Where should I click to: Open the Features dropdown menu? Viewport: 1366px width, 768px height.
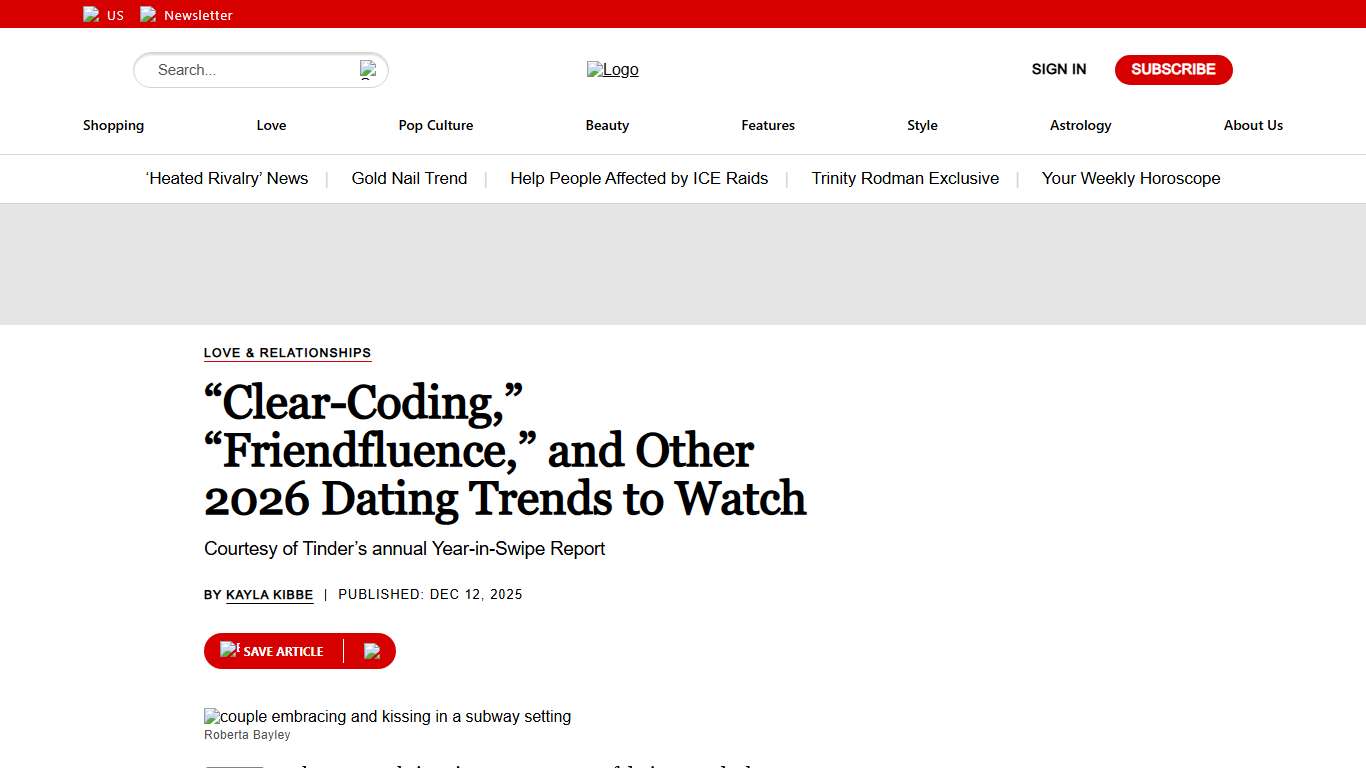tap(767, 125)
